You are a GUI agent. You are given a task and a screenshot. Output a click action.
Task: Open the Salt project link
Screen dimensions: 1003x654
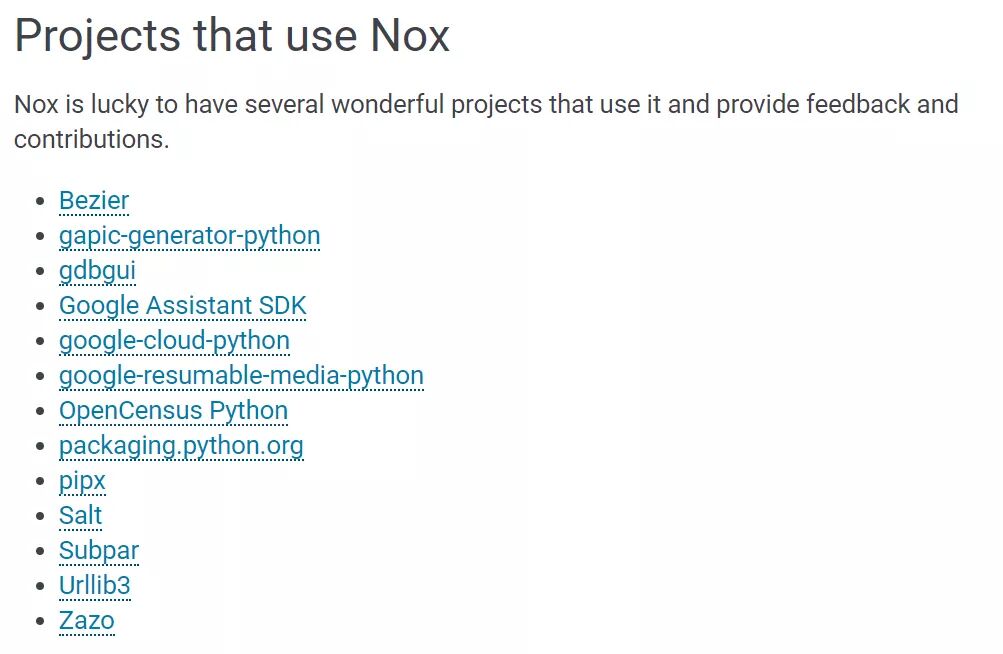80,516
